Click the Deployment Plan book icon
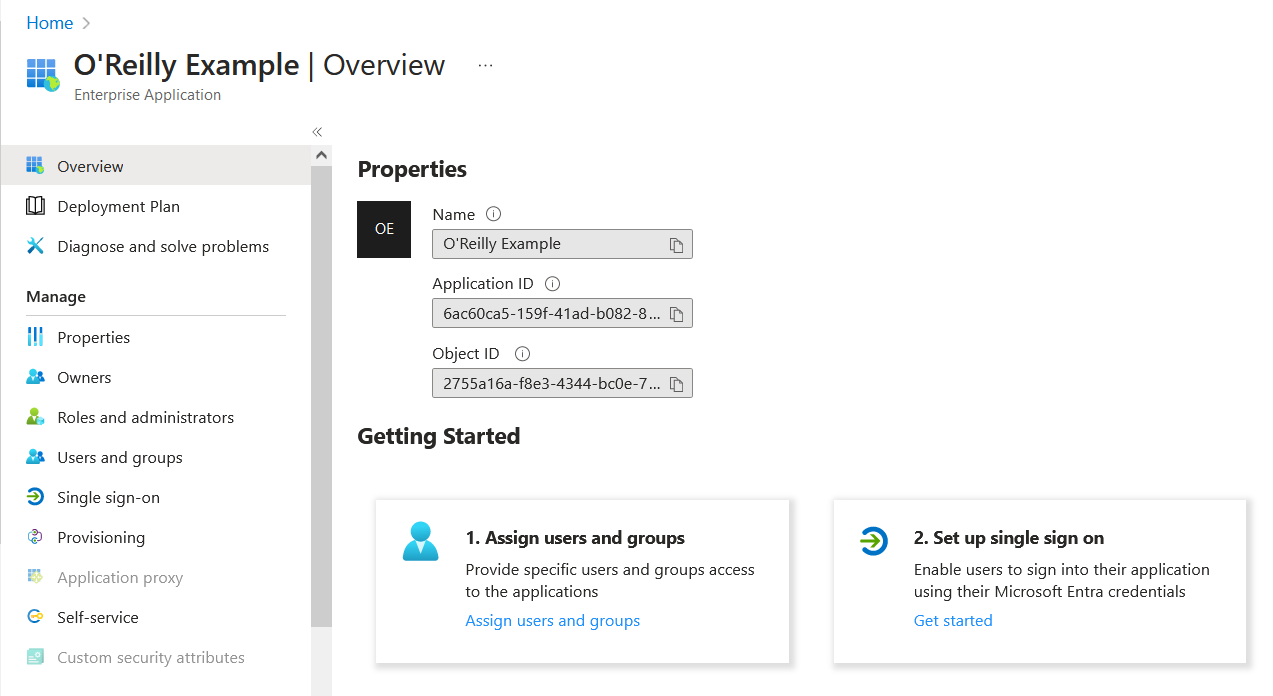This screenshot has height=696, width=1273. [35, 206]
